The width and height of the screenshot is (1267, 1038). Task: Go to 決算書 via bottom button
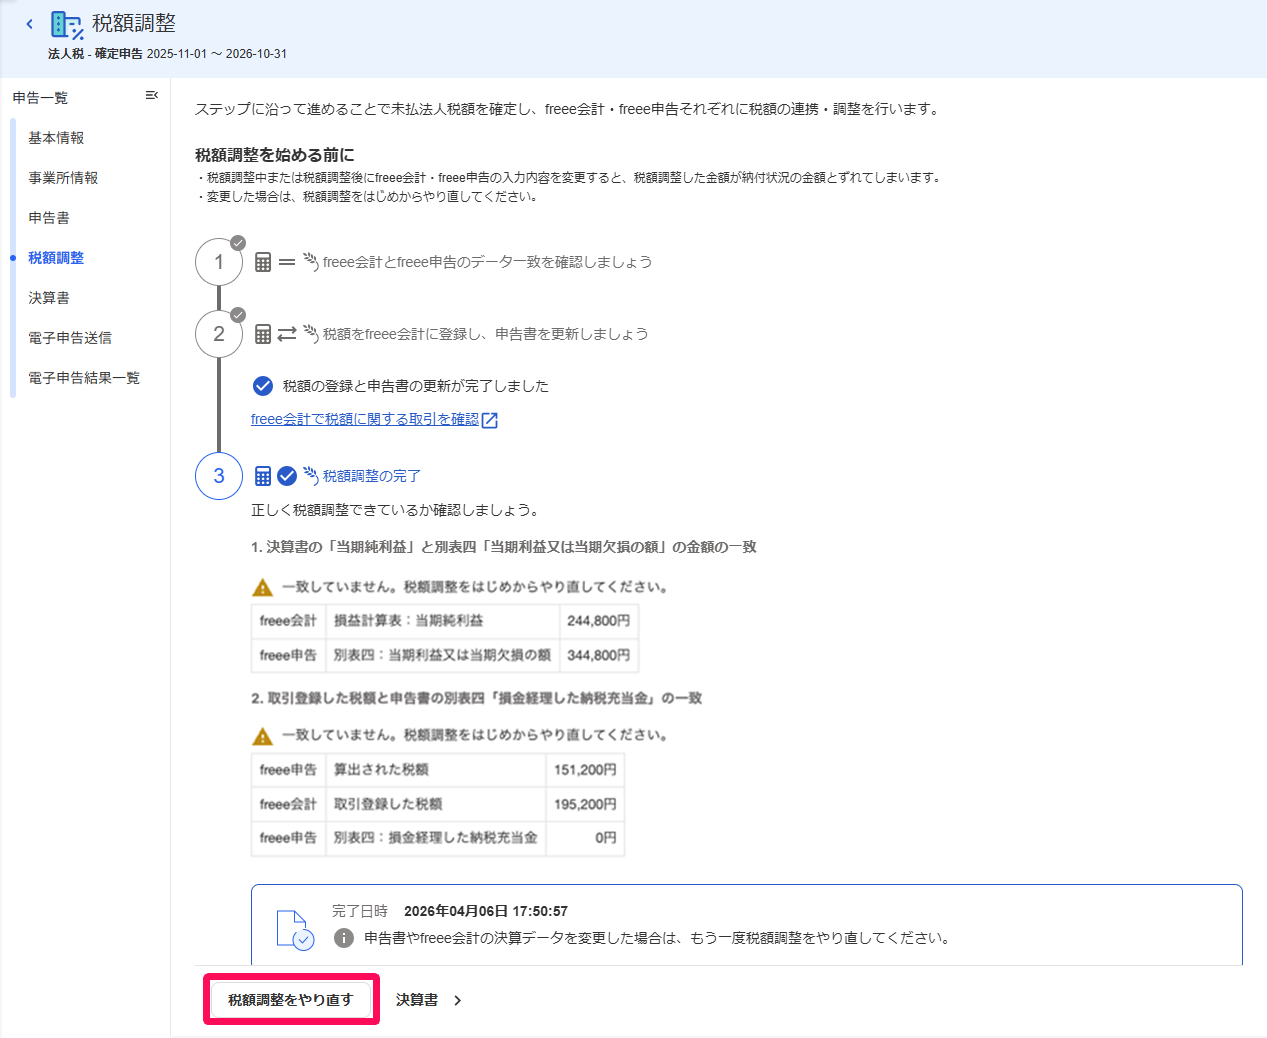pyautogui.click(x=417, y=1000)
